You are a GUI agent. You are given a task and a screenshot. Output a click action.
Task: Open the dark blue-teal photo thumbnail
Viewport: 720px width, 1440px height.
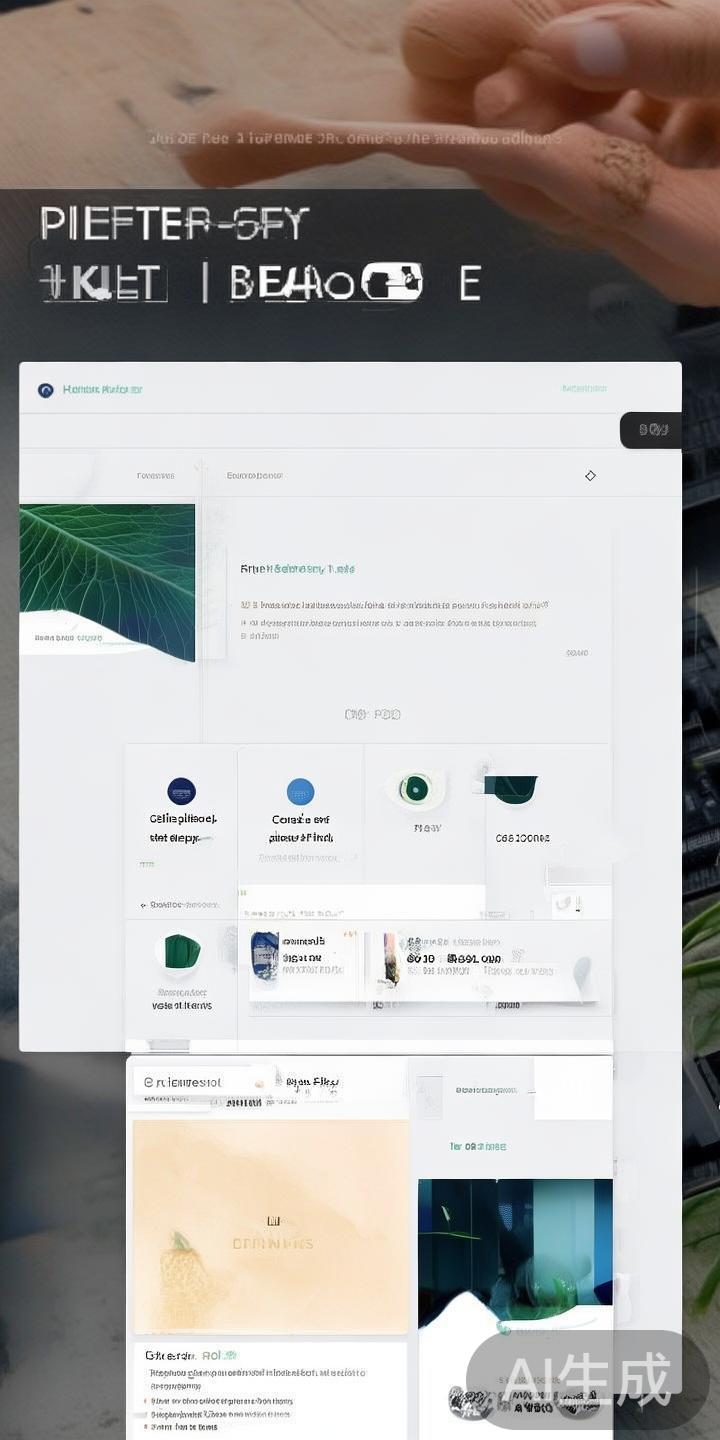point(515,1240)
